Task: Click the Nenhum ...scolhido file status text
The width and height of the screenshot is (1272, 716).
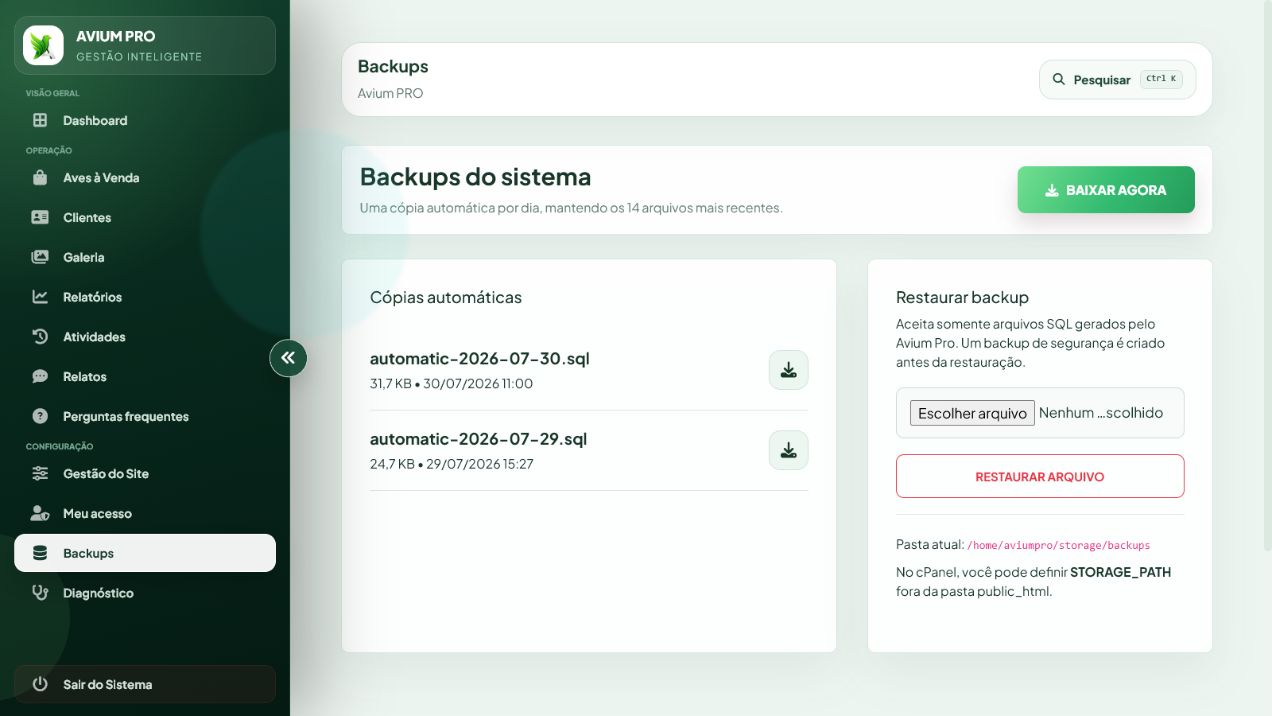Action: point(1101,413)
